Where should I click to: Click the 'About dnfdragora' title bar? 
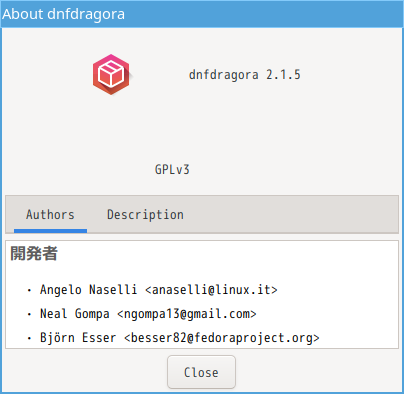[202, 14]
